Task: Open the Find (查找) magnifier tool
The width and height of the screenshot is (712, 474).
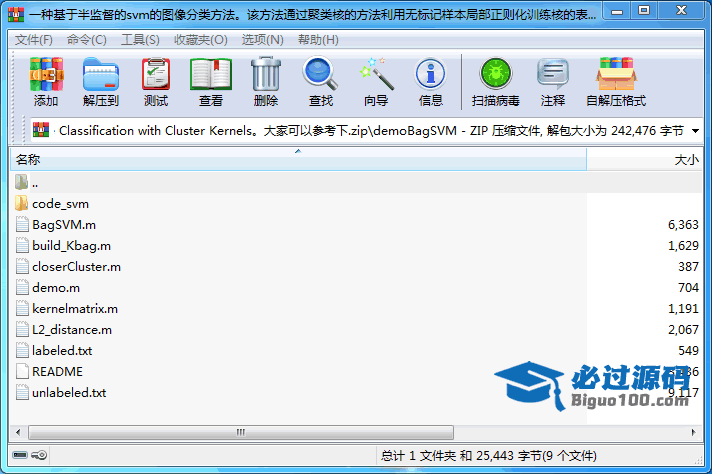Action: 321,74
